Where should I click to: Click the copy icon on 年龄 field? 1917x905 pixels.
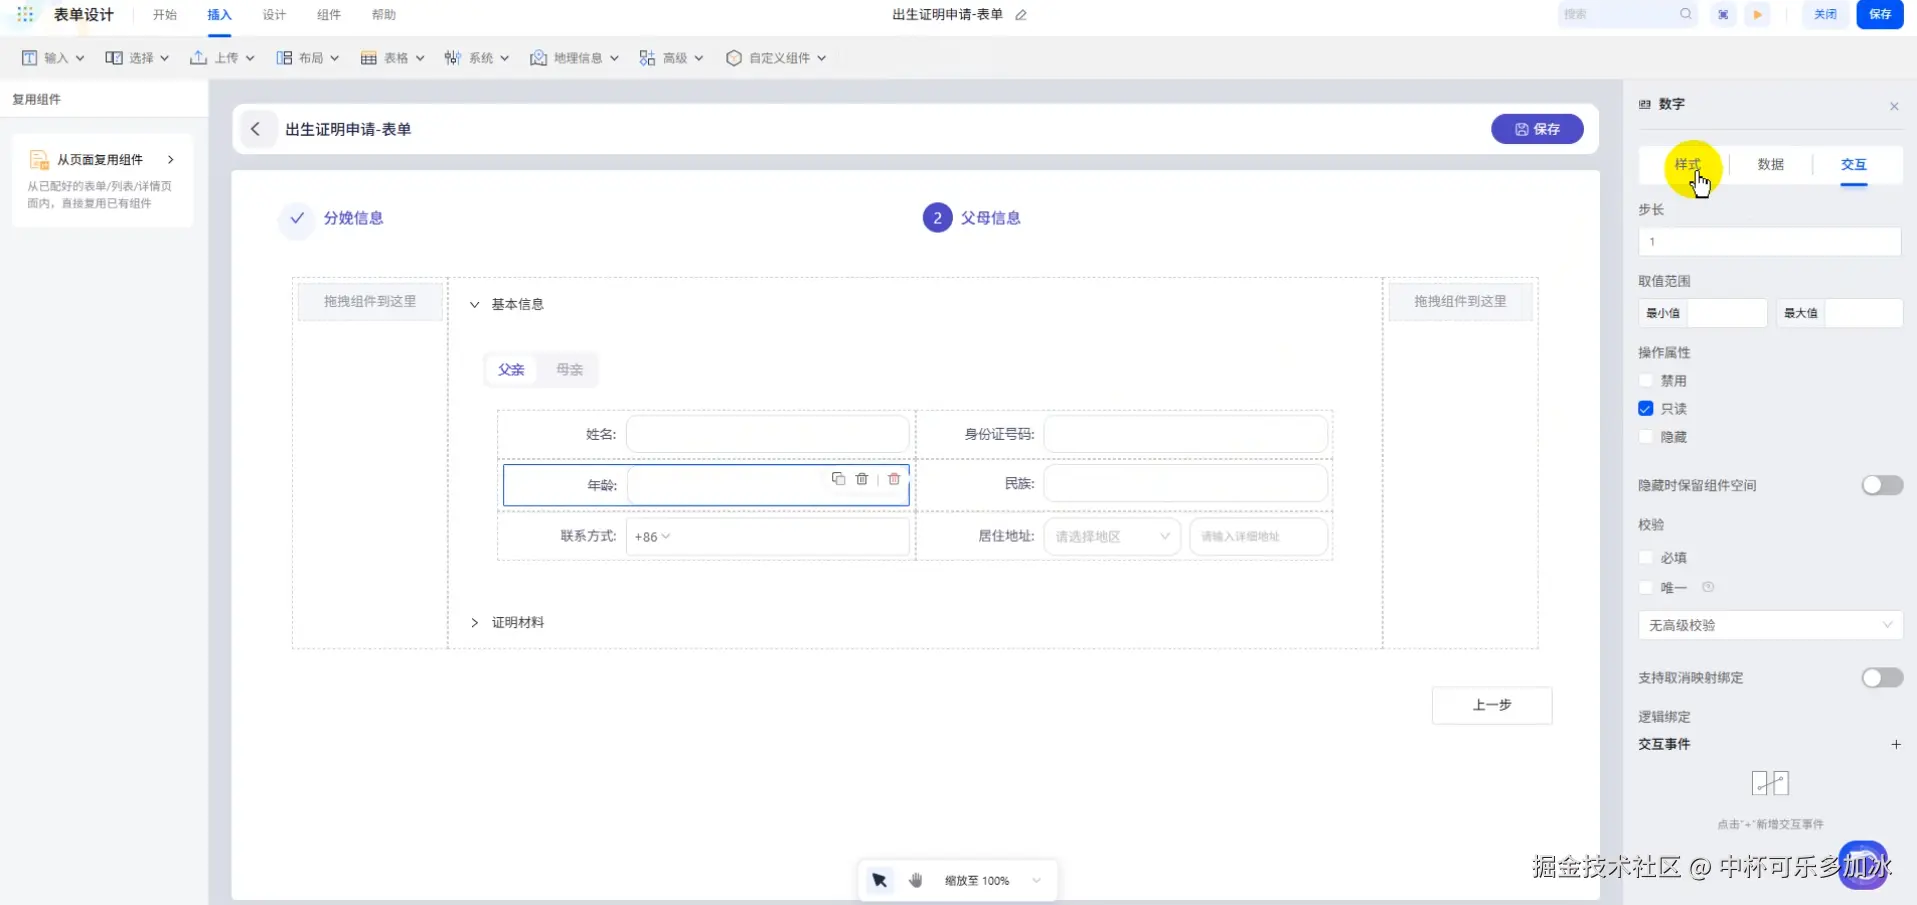[838, 479]
